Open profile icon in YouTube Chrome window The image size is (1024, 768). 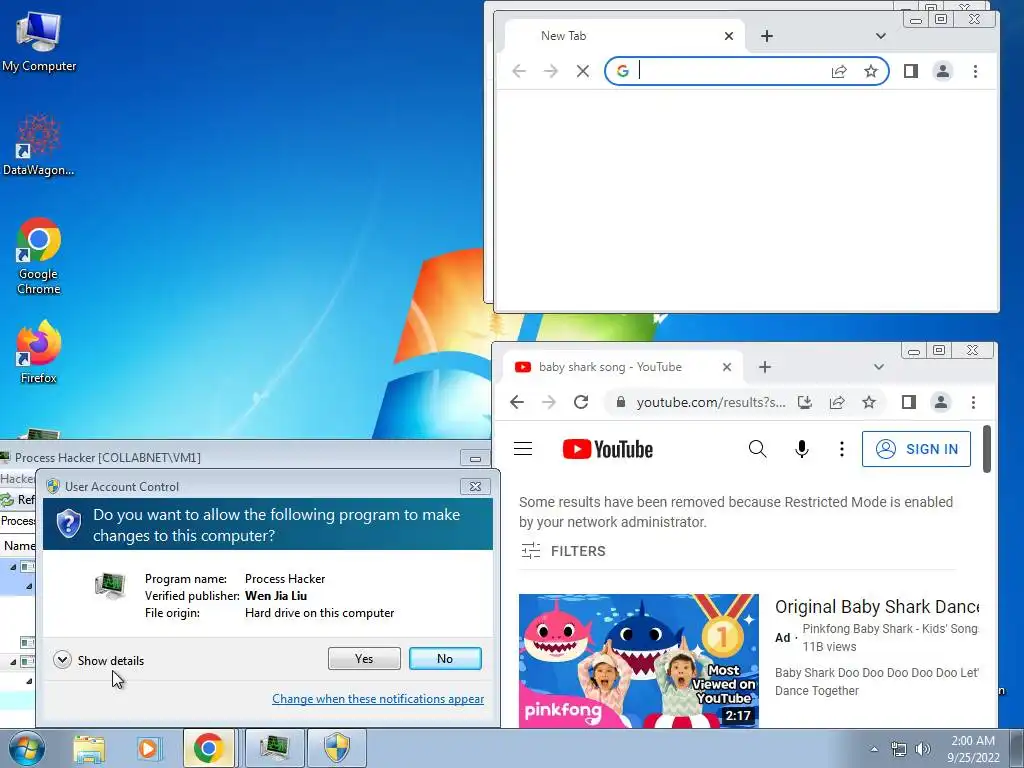[941, 402]
